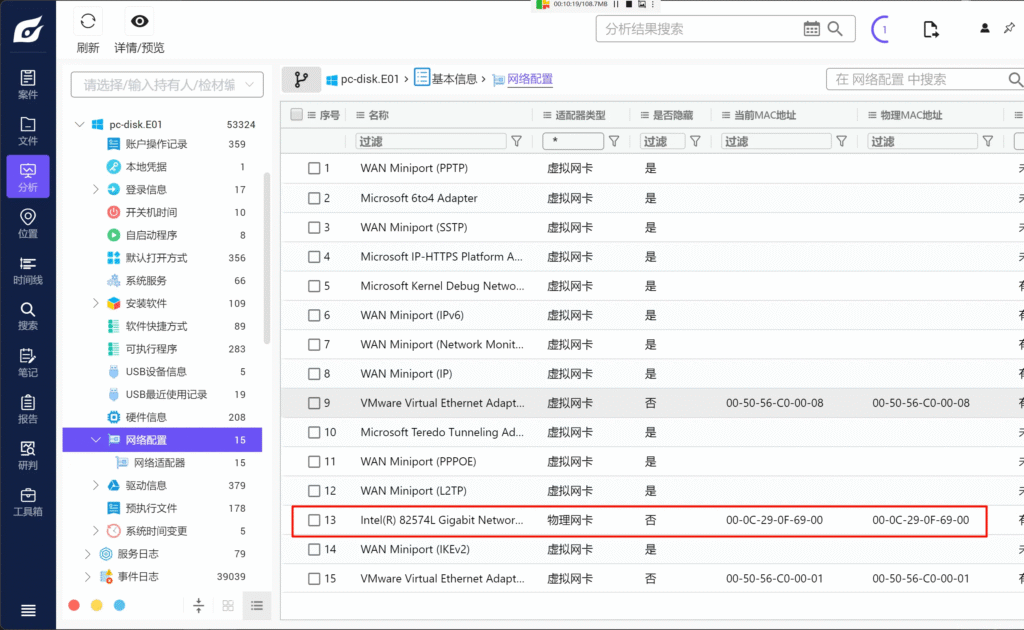Image resolution: width=1024 pixels, height=630 pixels.
Task: Click the magnifier in 分析结果搜索 box
Action: click(x=835, y=29)
